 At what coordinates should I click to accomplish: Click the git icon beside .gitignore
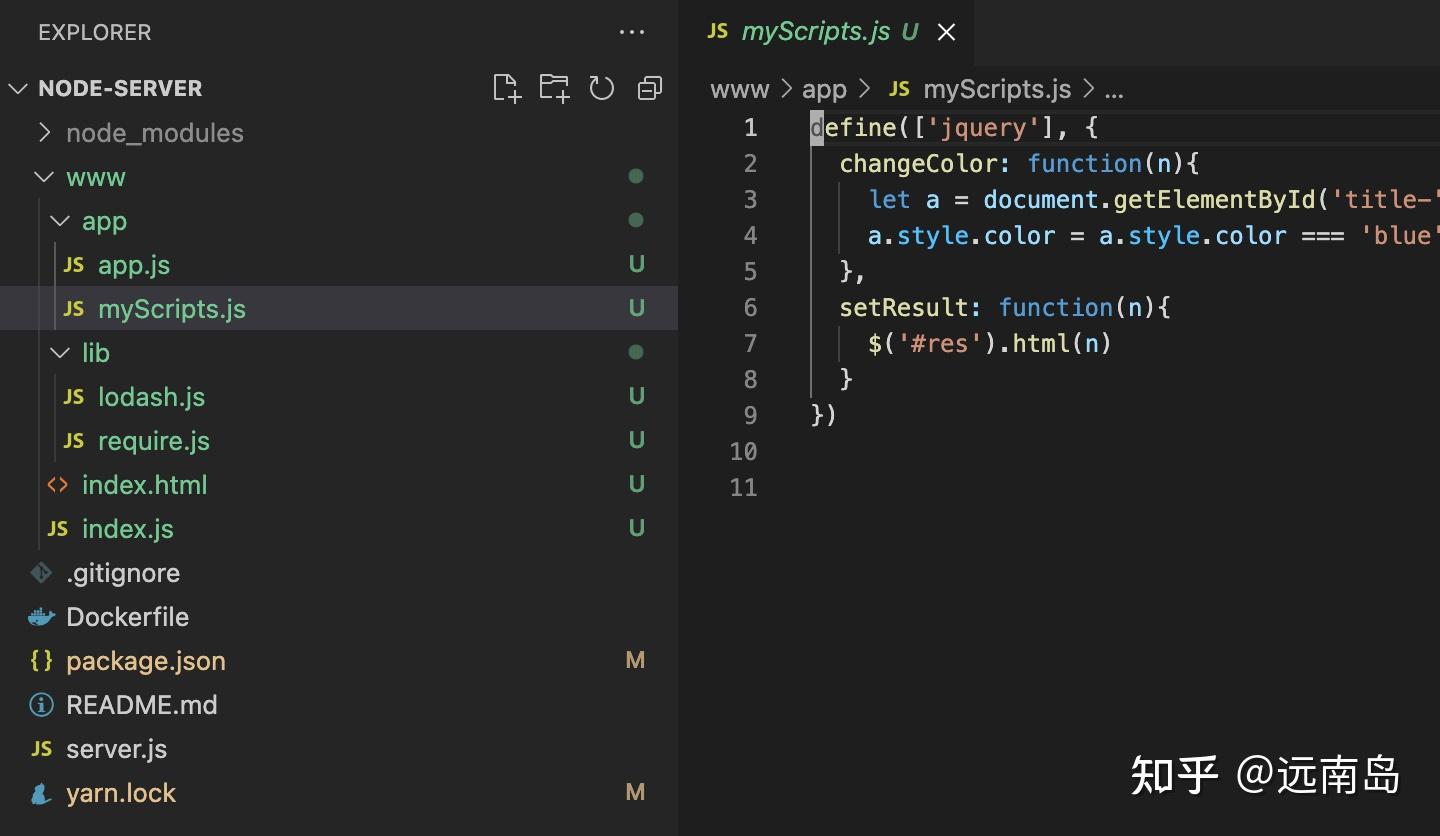point(41,573)
